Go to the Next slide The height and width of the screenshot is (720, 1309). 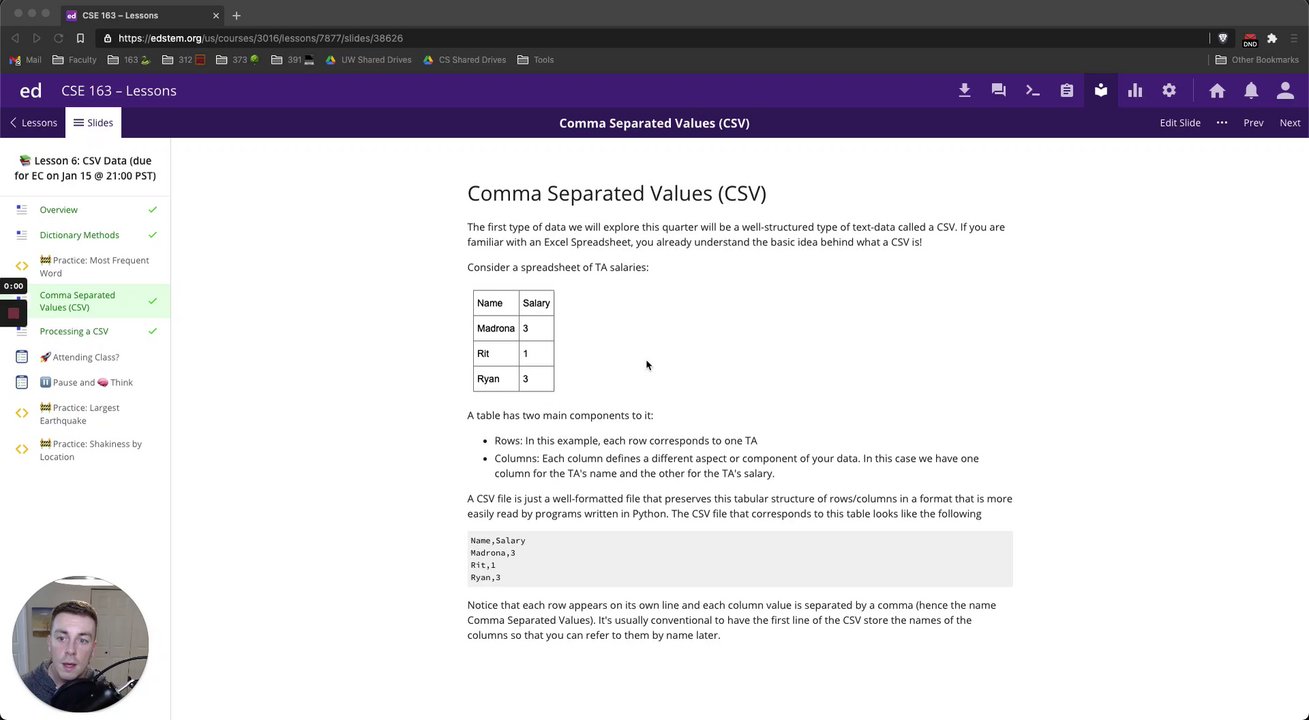point(1290,123)
